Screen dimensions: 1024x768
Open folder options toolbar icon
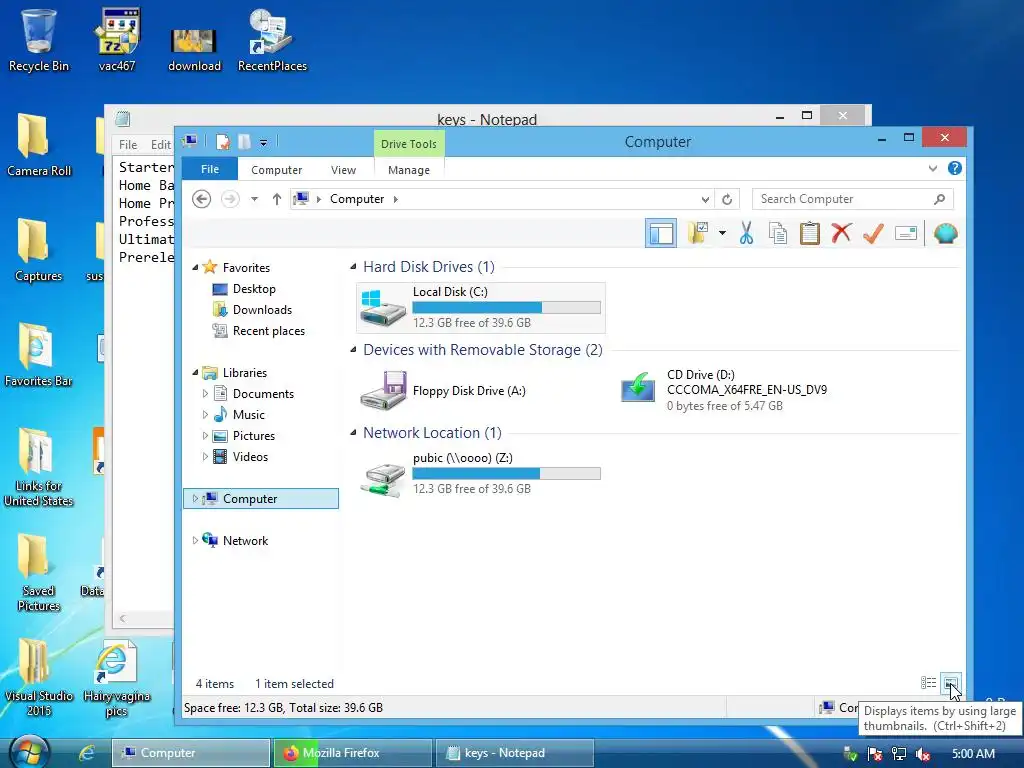pos(698,233)
